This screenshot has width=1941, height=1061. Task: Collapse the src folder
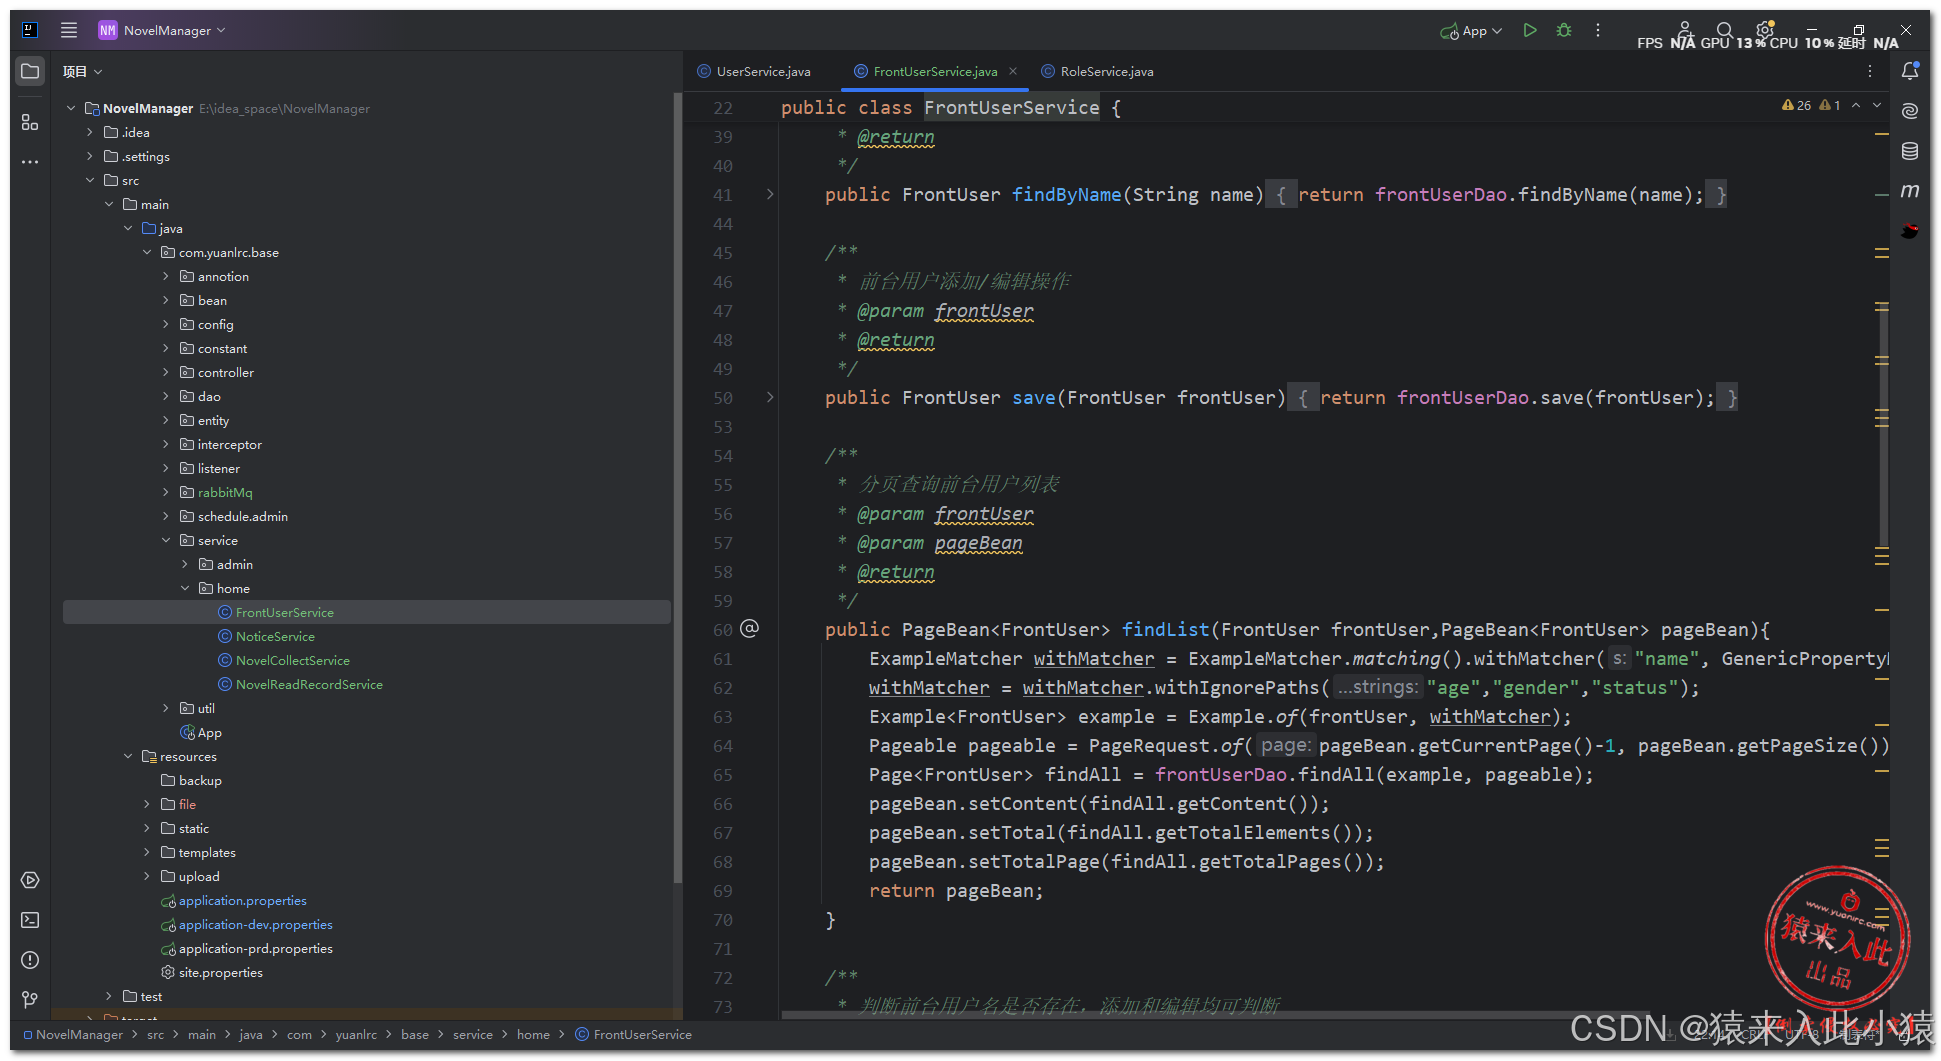(90, 180)
